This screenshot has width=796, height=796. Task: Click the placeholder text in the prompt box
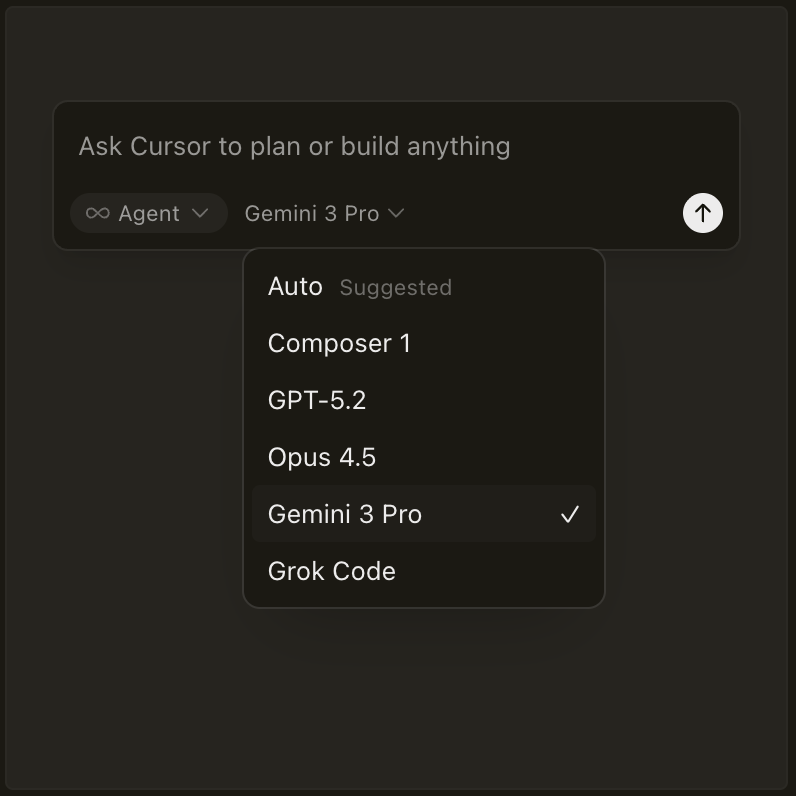pyautogui.click(x=295, y=146)
